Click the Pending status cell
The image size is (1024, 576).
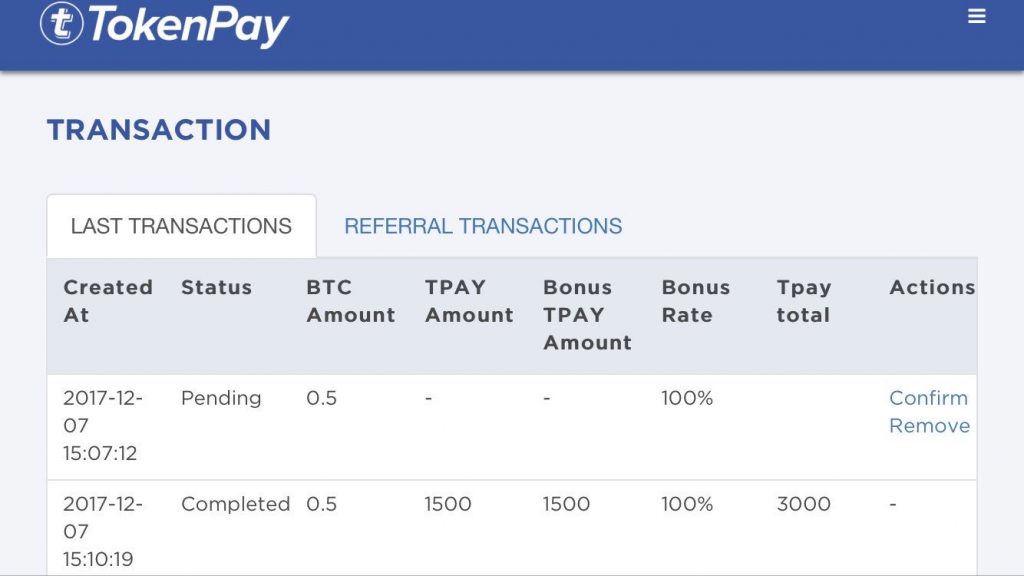[221, 398]
